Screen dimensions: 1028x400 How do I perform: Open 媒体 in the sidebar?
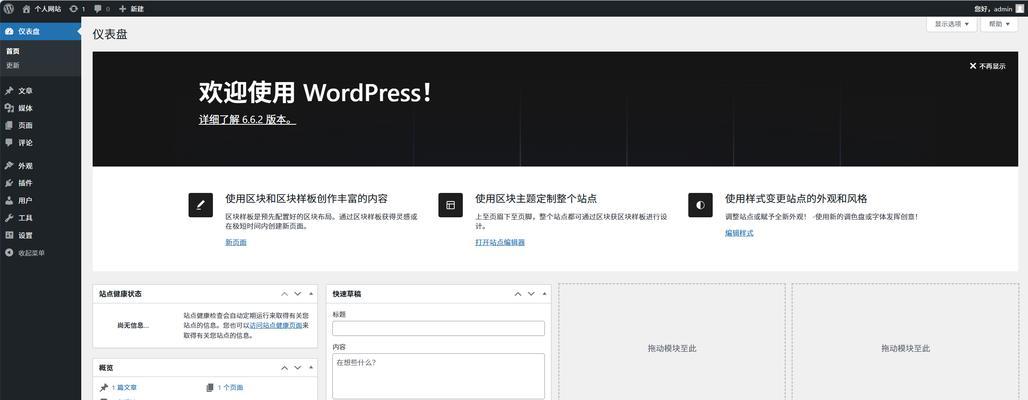(41, 108)
